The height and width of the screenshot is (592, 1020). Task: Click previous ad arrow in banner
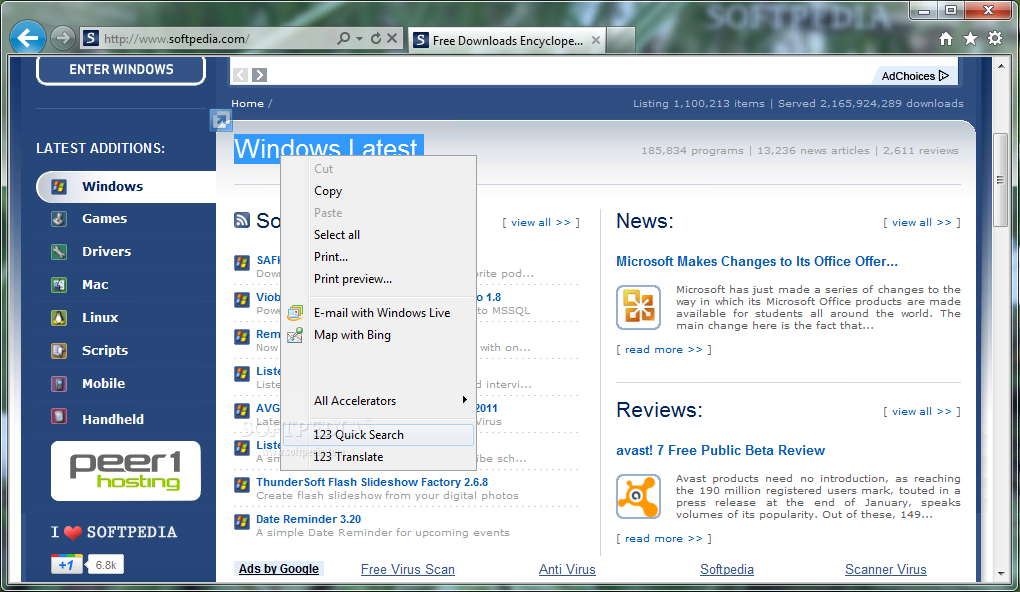coord(241,75)
